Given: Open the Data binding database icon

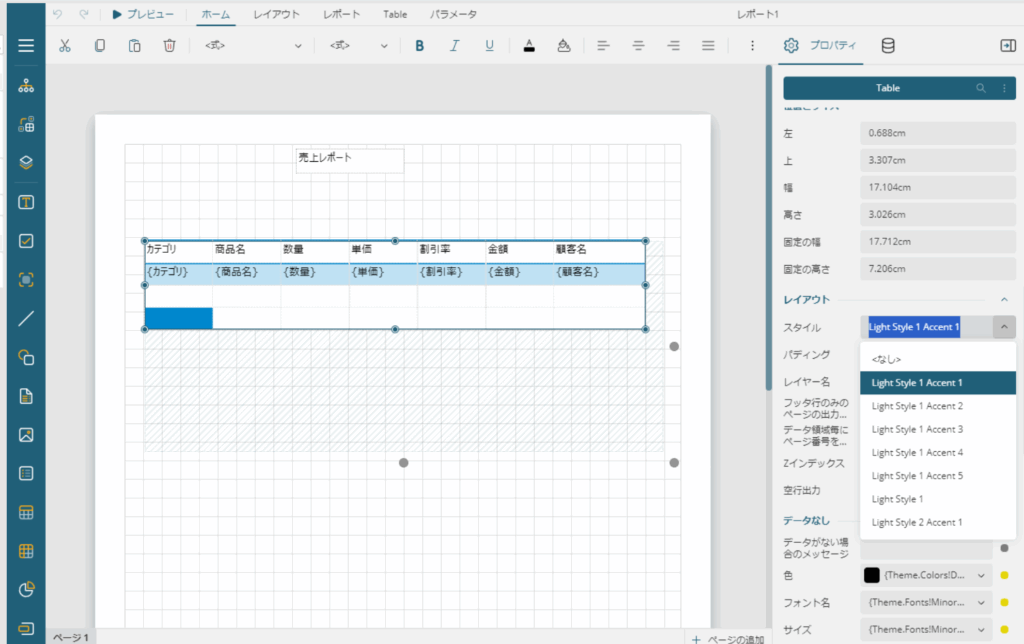Looking at the screenshot, I should click(x=888, y=46).
